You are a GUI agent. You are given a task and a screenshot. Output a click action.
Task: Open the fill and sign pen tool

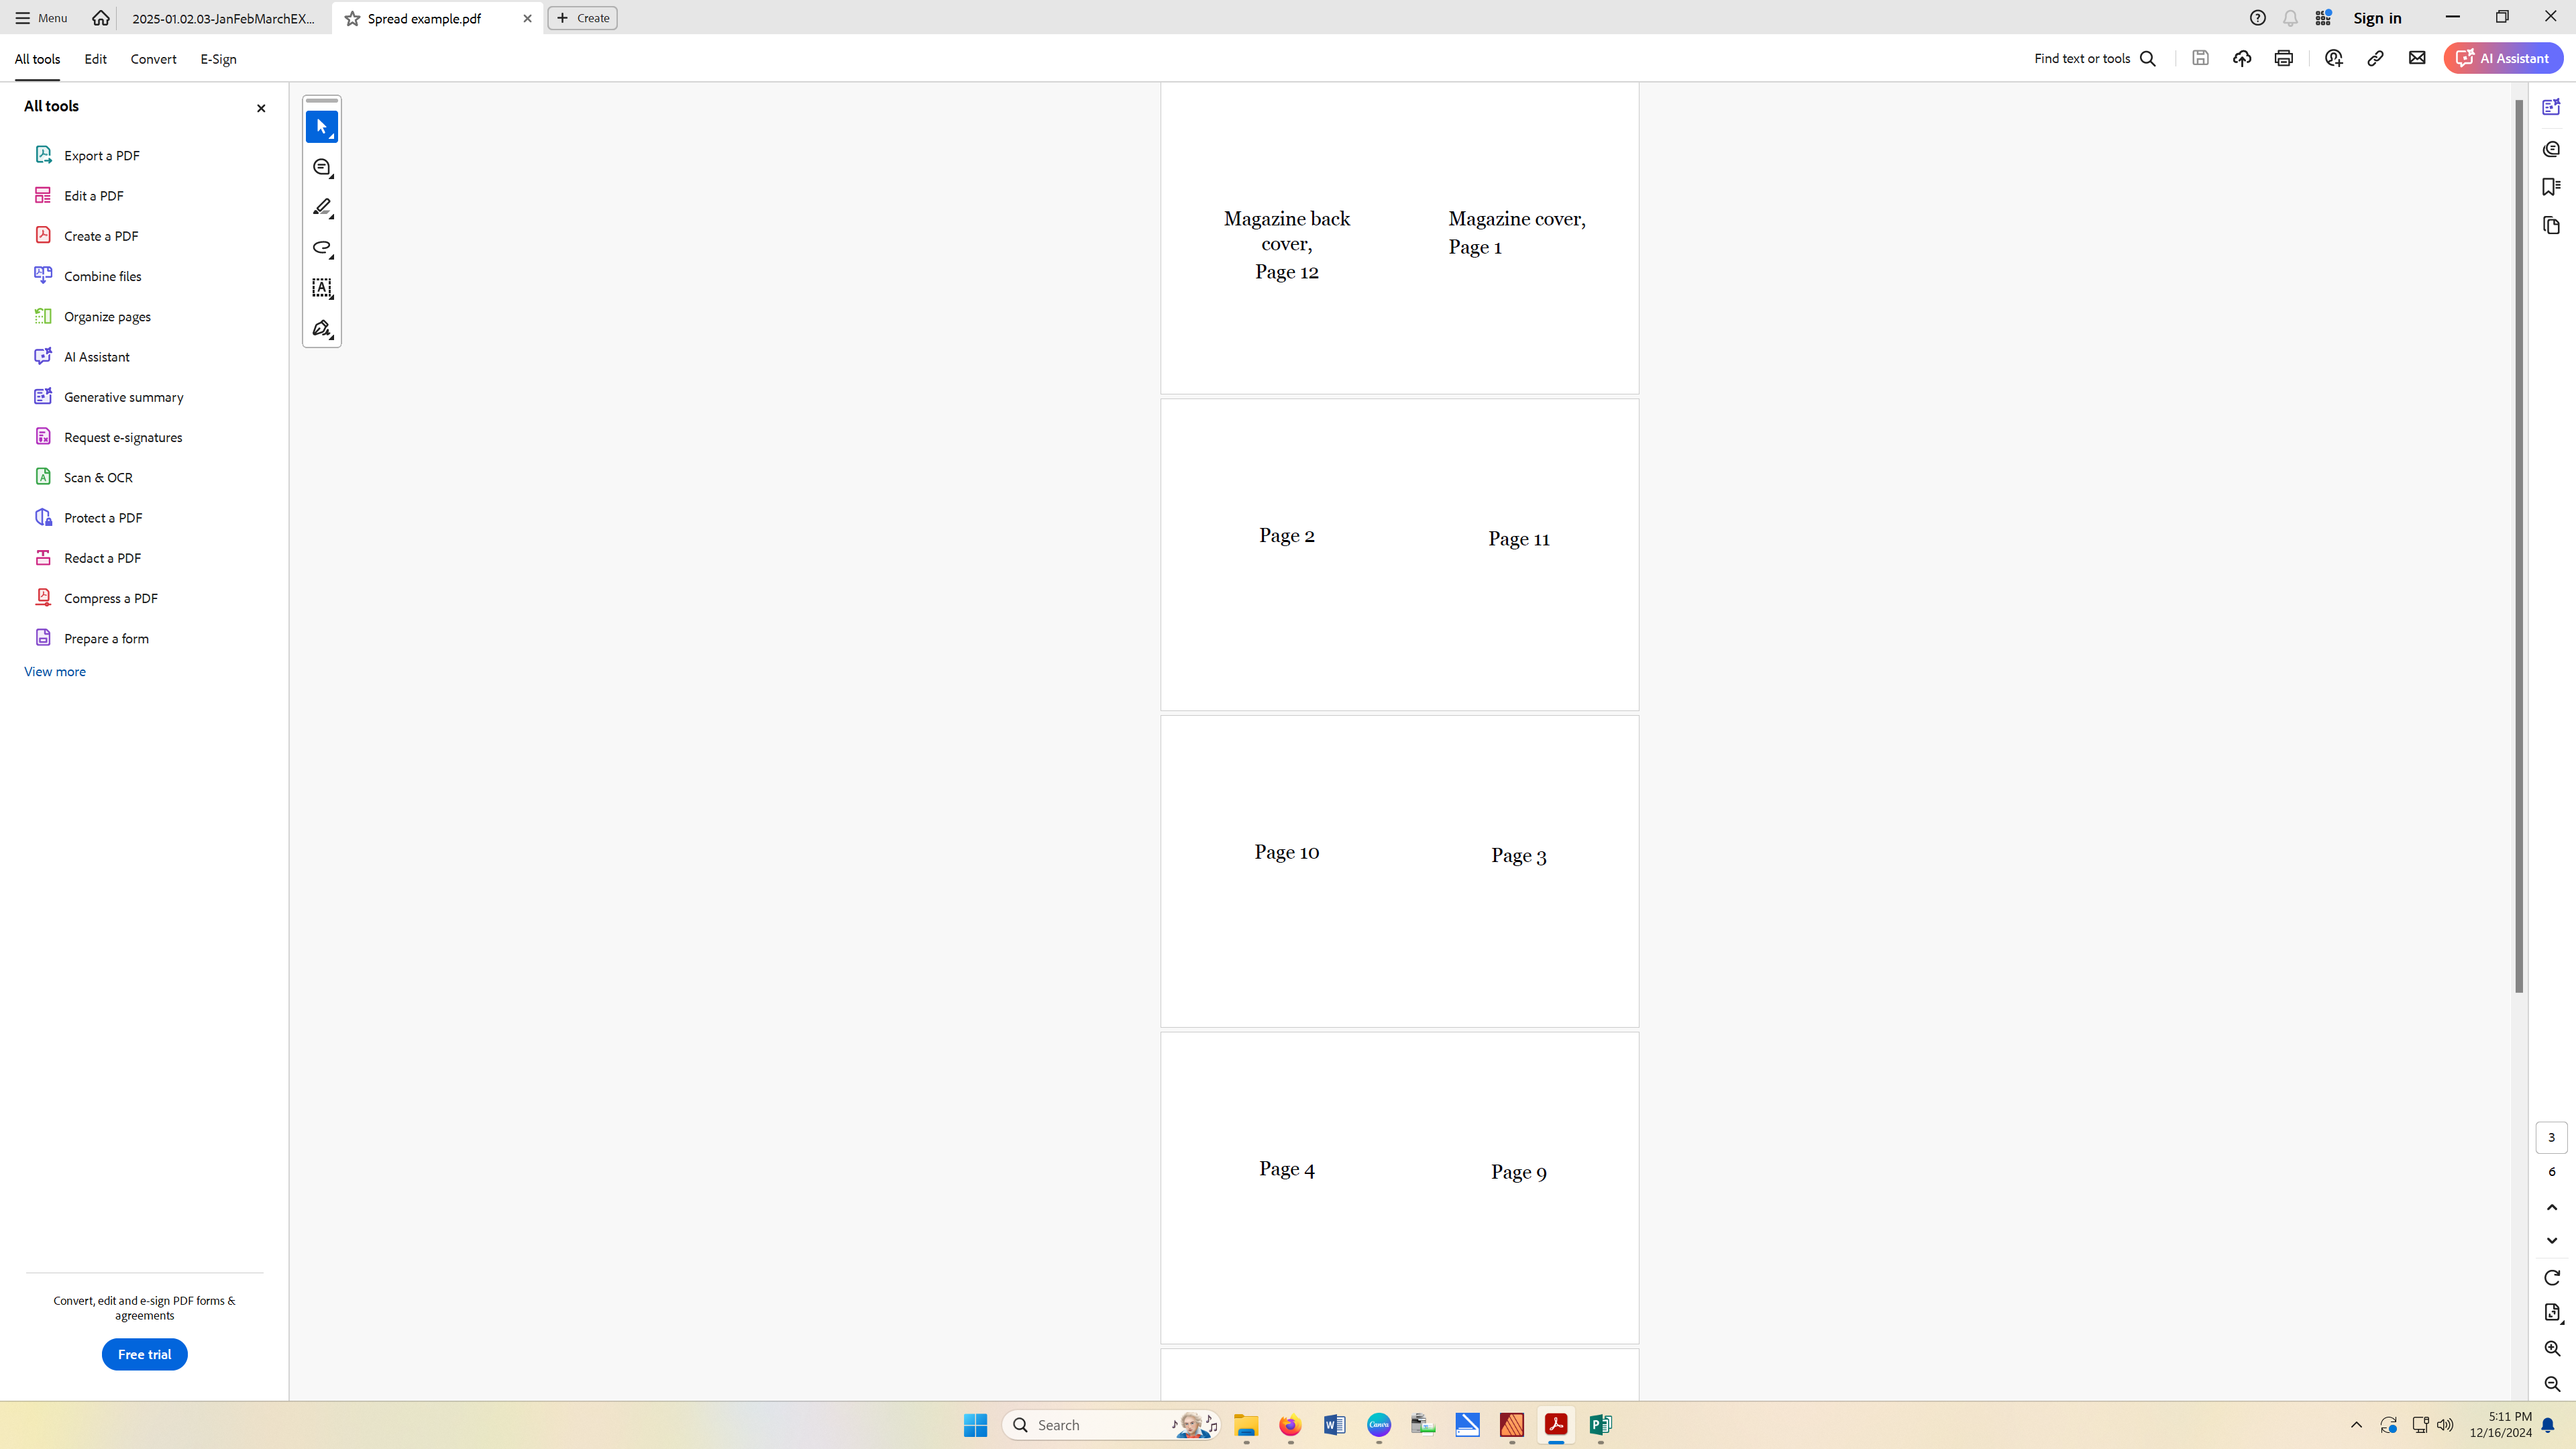coord(321,329)
